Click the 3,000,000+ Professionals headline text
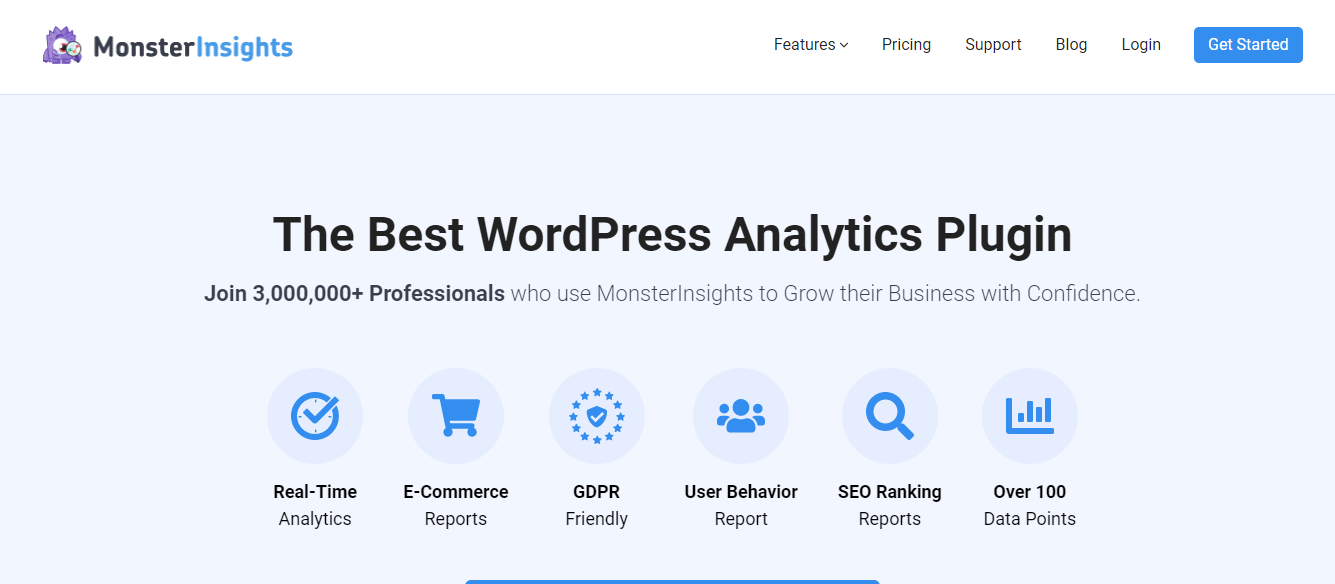This screenshot has width=1335, height=584. click(354, 293)
